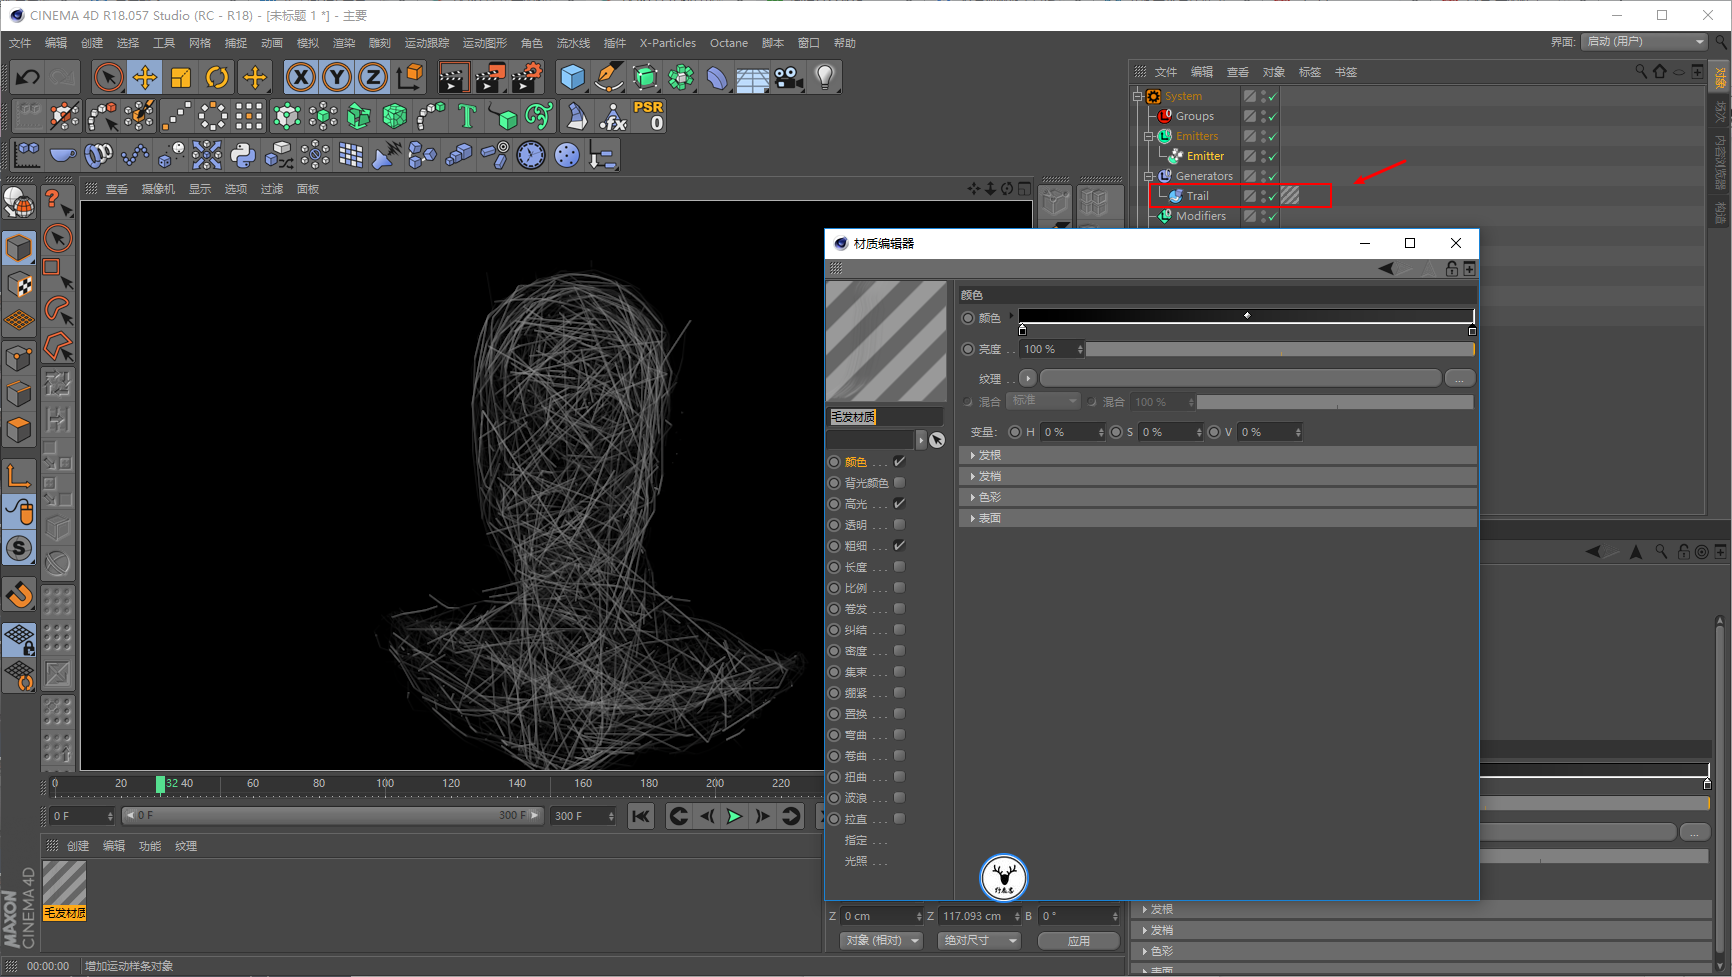This screenshot has width=1732, height=977.
Task: Enable the 背光颜色 channel checkbox
Action: (x=899, y=483)
